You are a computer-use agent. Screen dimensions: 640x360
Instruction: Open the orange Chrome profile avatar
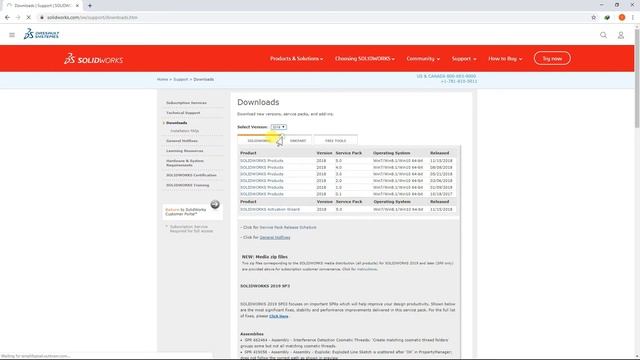(x=622, y=18)
